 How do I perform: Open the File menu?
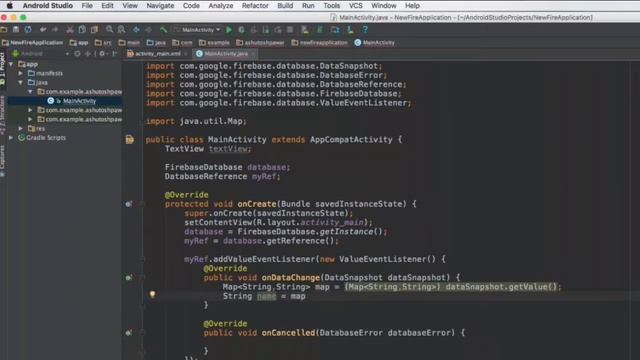click(87, 6)
